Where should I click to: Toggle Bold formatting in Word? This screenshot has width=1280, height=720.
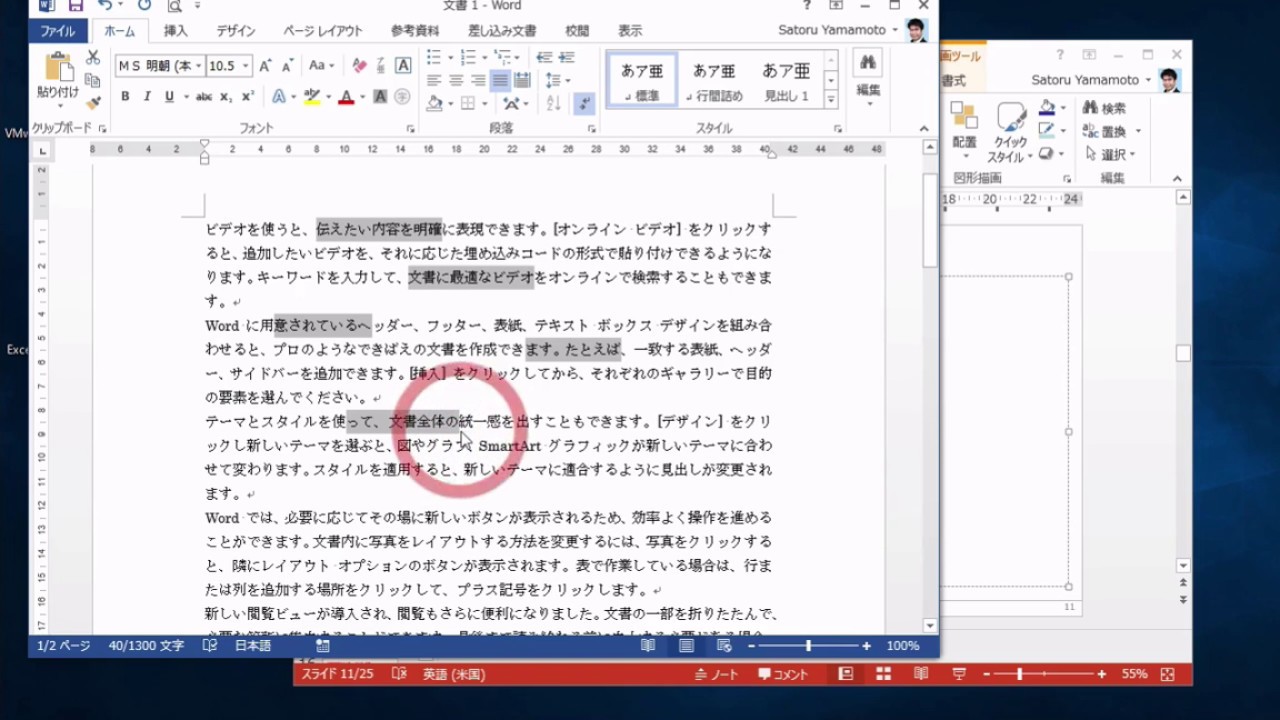(125, 97)
